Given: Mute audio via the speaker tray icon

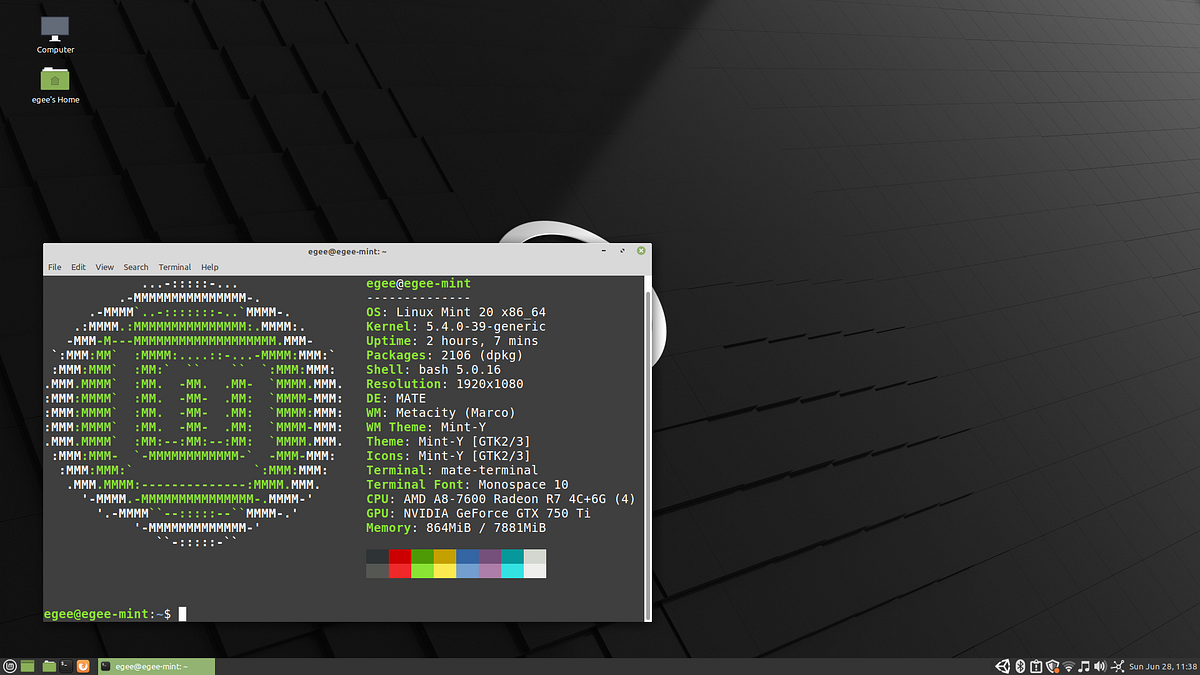Looking at the screenshot, I should 1100,665.
